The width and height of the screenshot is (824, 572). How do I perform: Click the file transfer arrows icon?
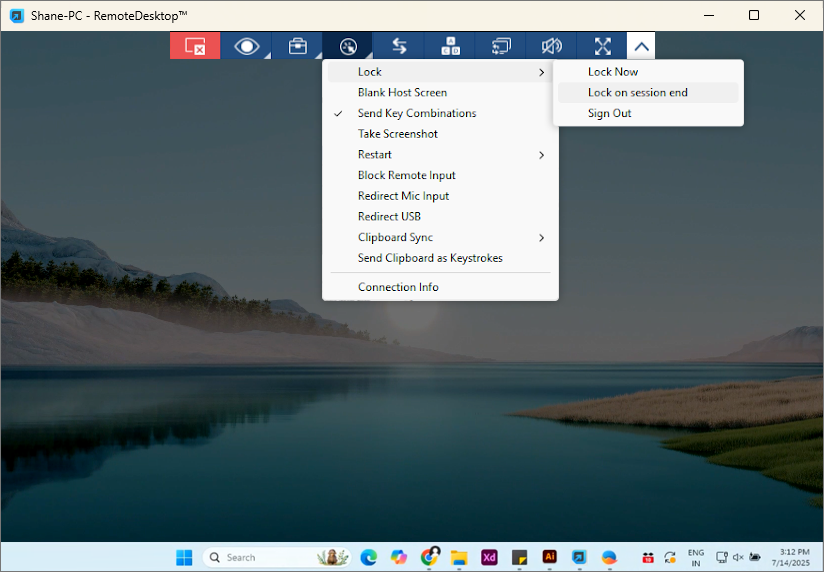(x=399, y=46)
